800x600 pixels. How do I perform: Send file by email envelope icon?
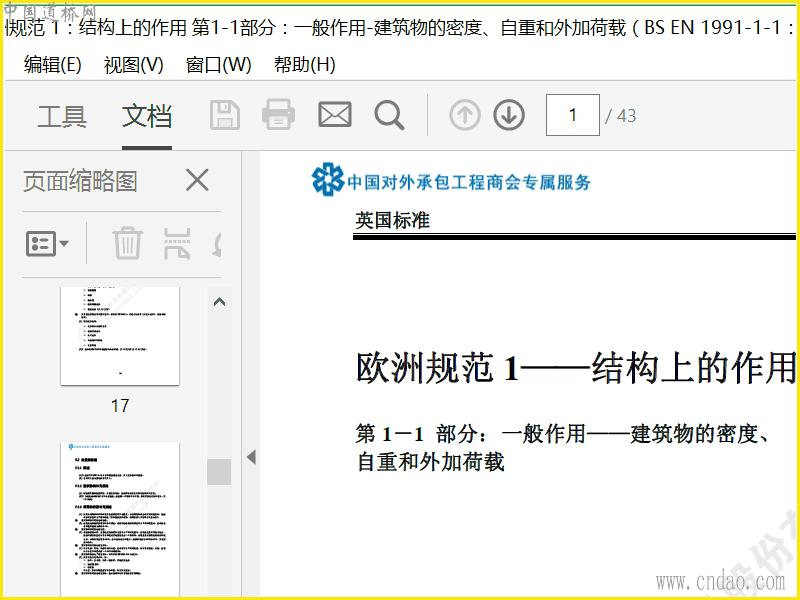tap(335, 114)
